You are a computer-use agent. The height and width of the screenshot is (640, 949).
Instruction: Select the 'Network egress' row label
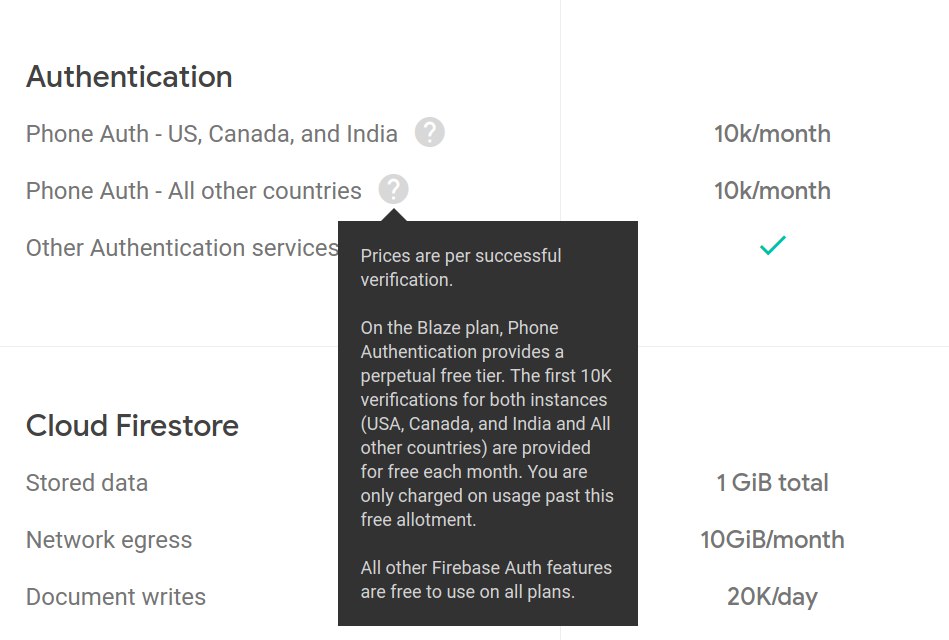(109, 539)
